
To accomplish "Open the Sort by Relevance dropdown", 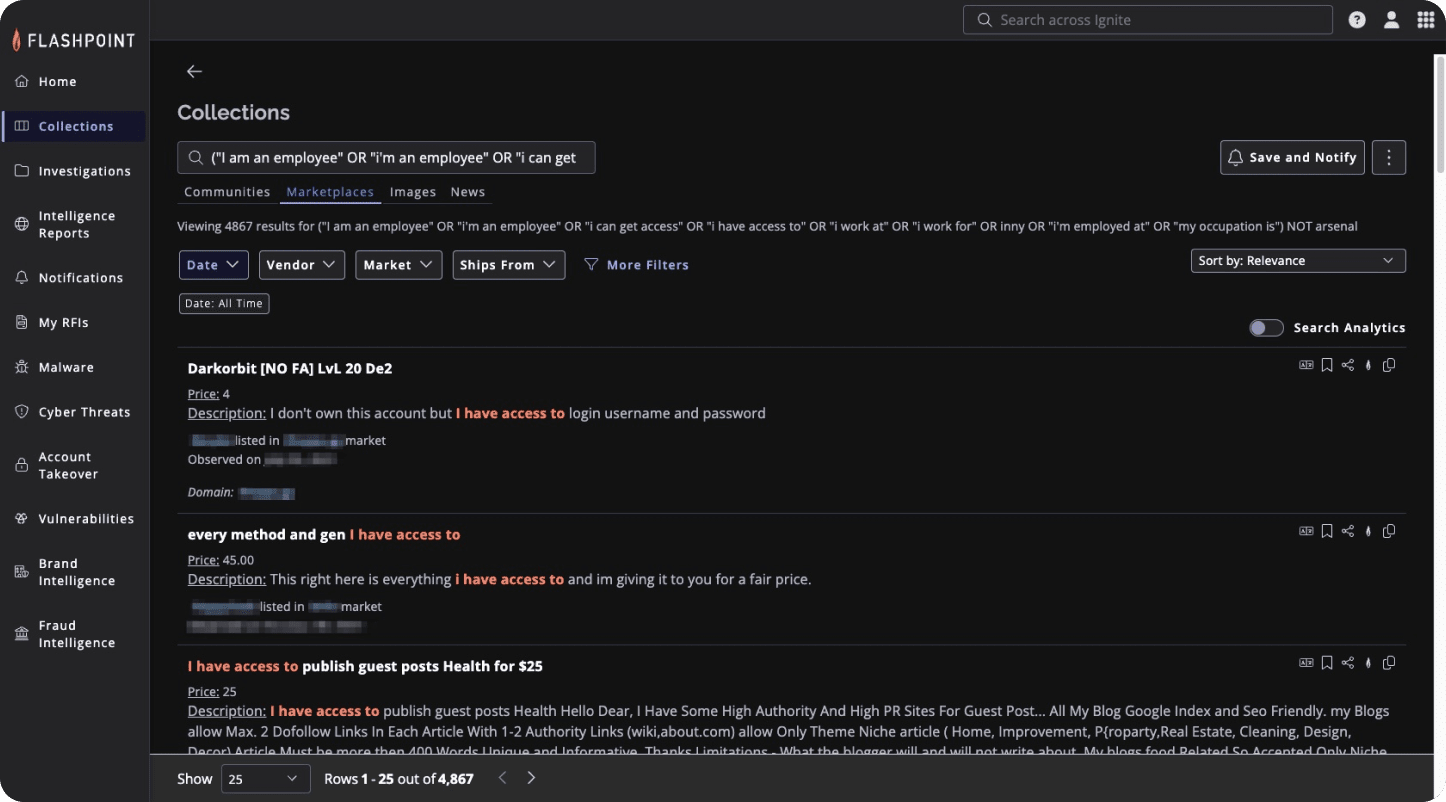I will [x=1296, y=261].
